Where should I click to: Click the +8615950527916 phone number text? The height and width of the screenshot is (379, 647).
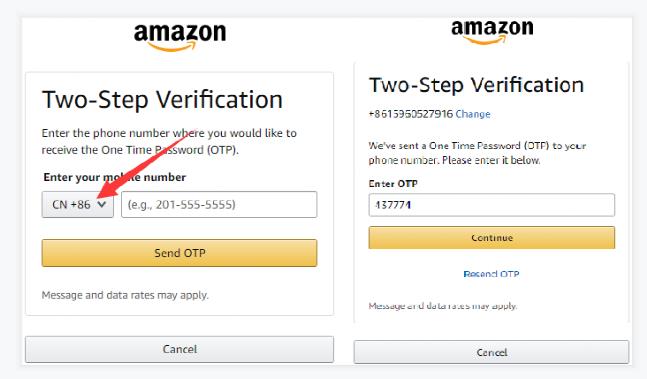tap(411, 114)
